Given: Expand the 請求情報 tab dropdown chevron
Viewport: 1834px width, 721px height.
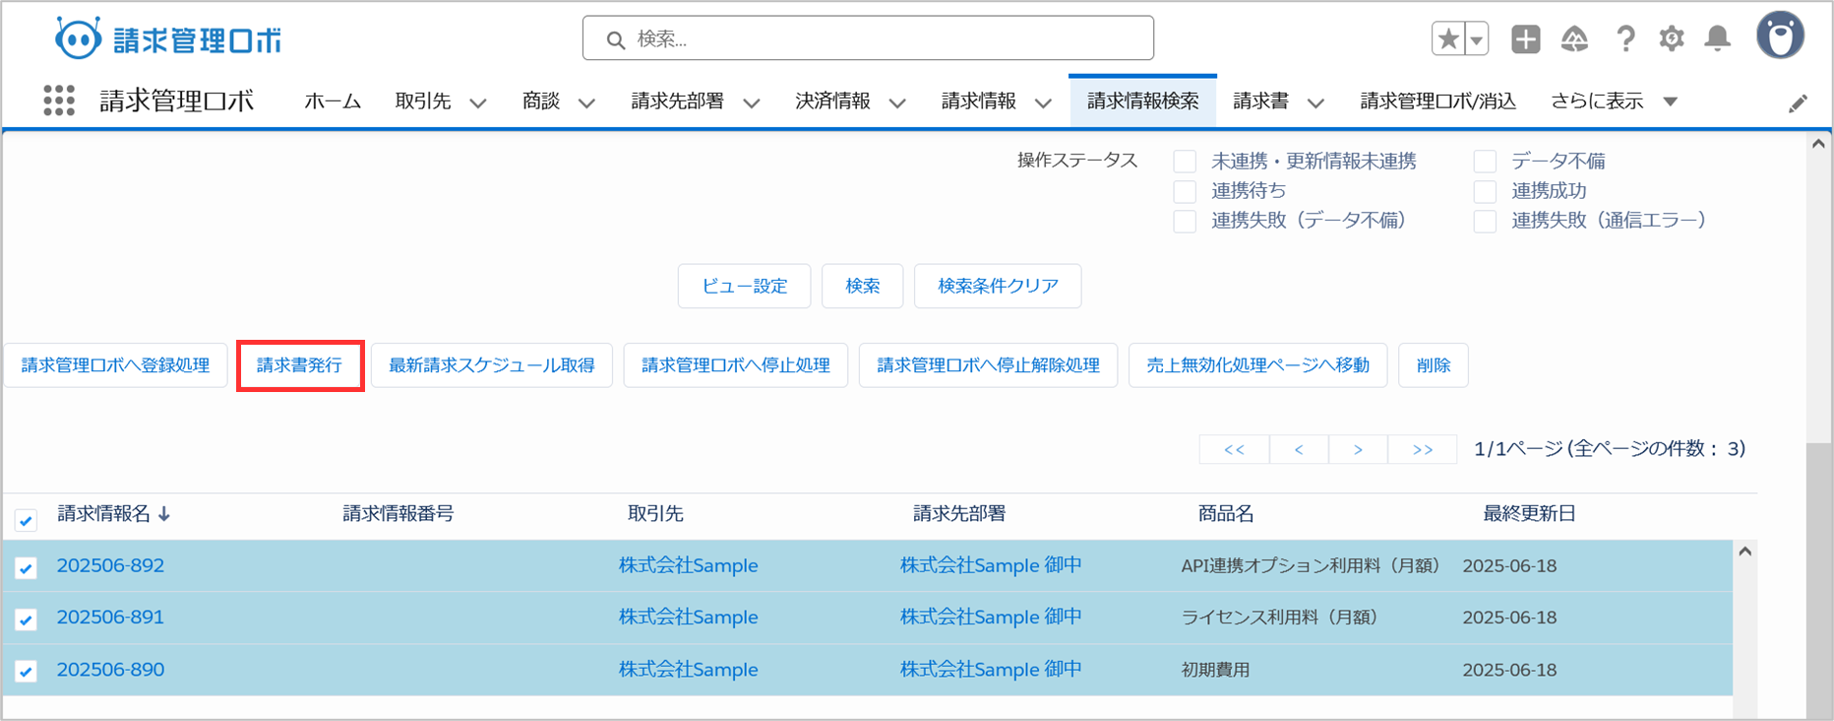Looking at the screenshot, I should coord(1043,103).
